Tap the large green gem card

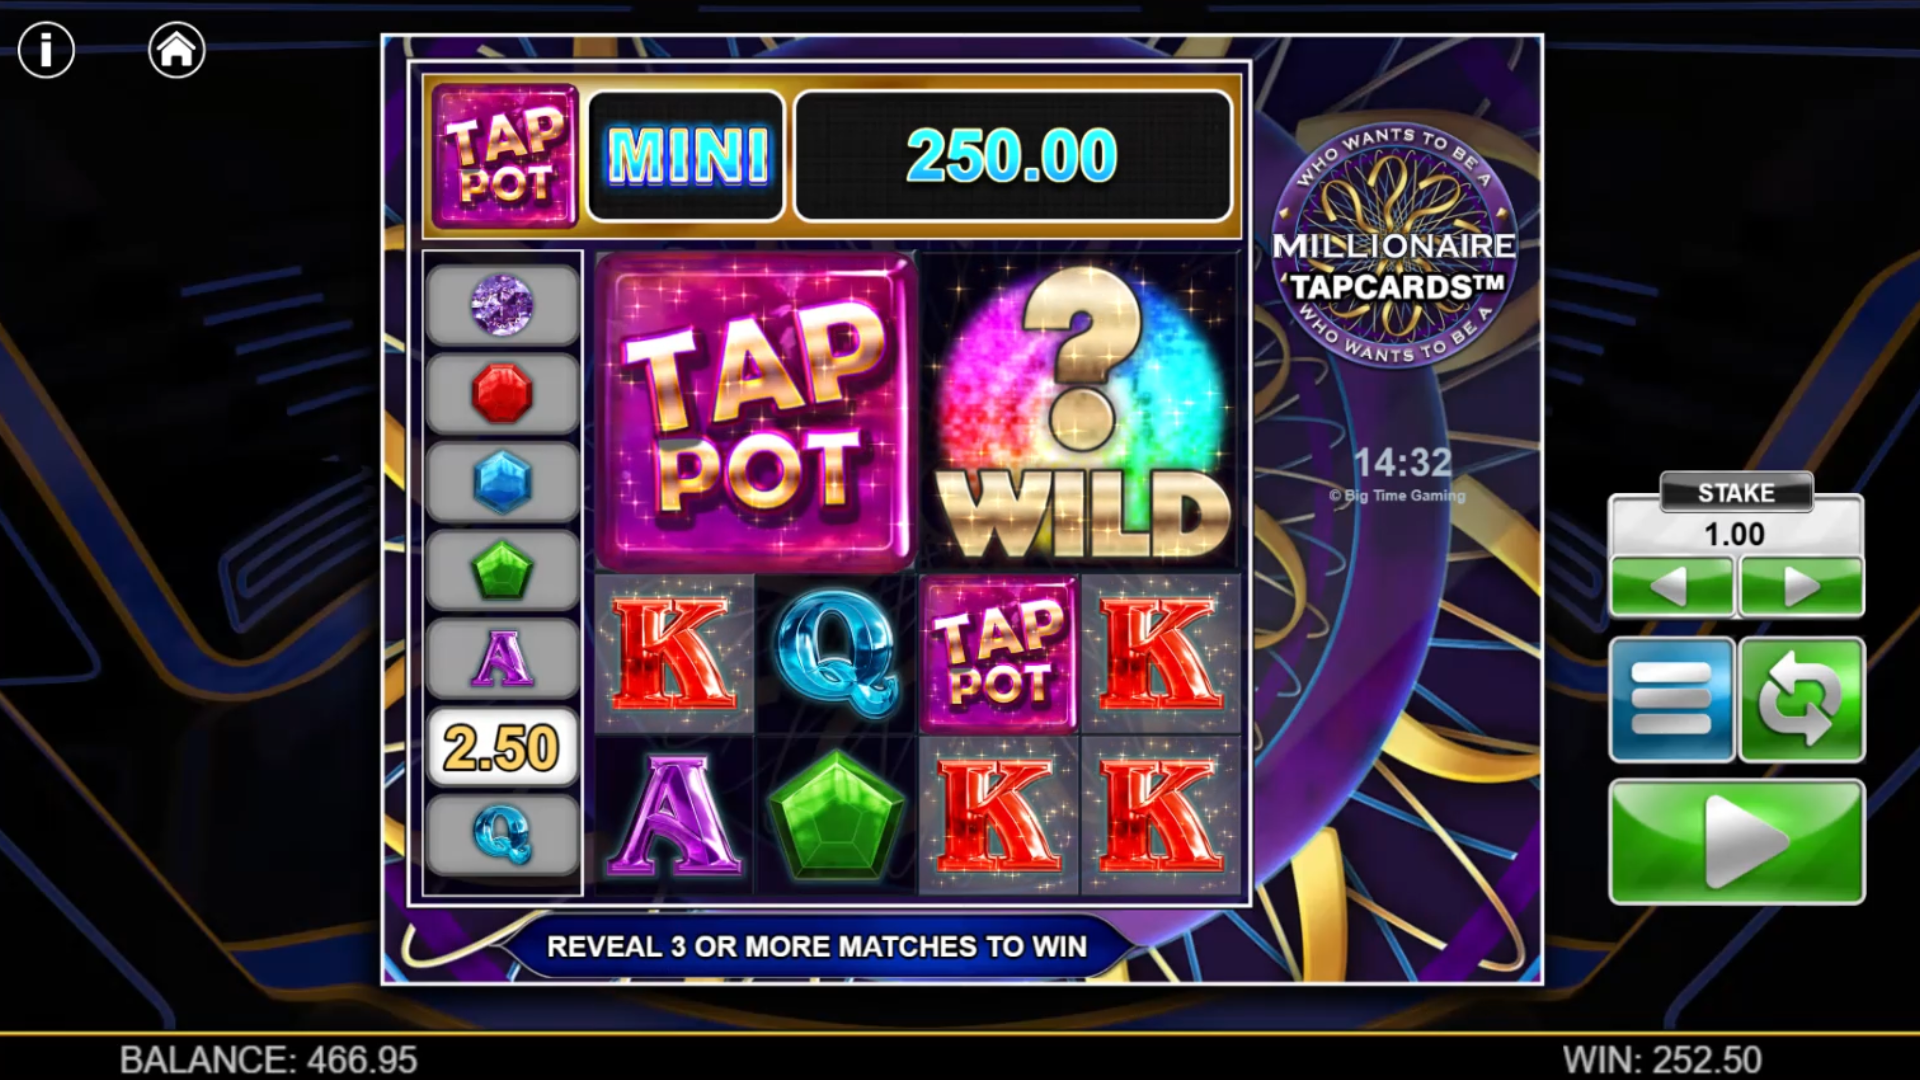coord(836,816)
